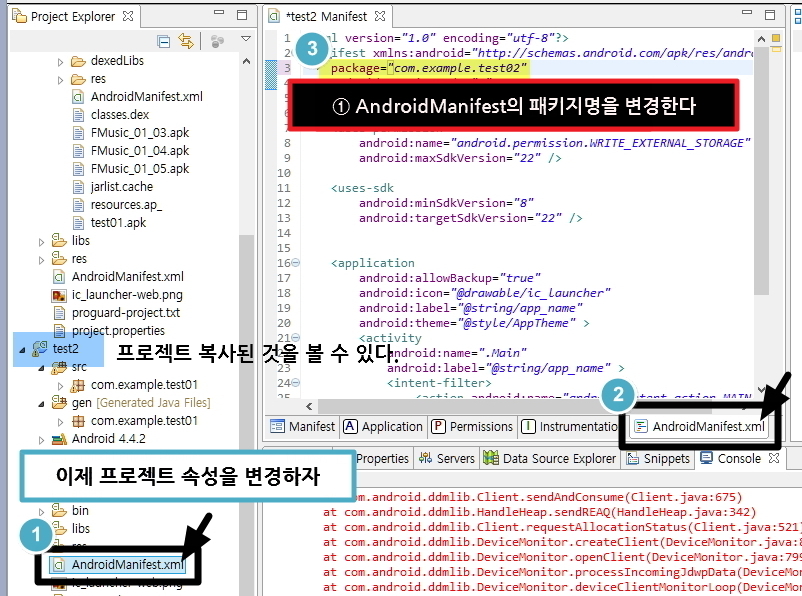Open the Snippets view tab
The width and height of the screenshot is (802, 596).
(x=659, y=458)
